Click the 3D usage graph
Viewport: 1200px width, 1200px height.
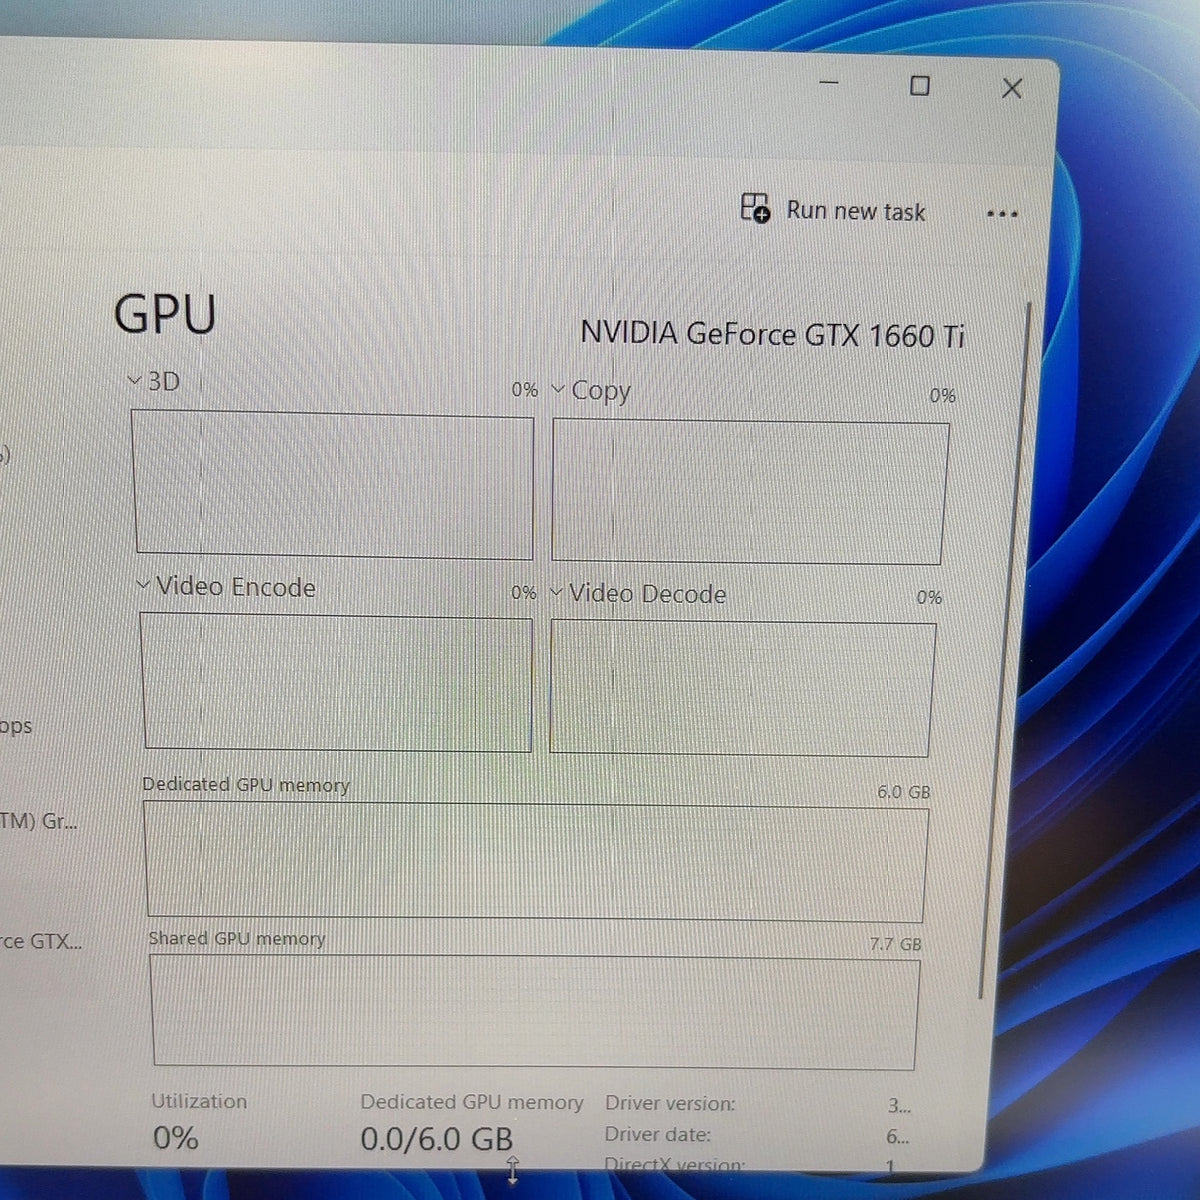(x=333, y=486)
